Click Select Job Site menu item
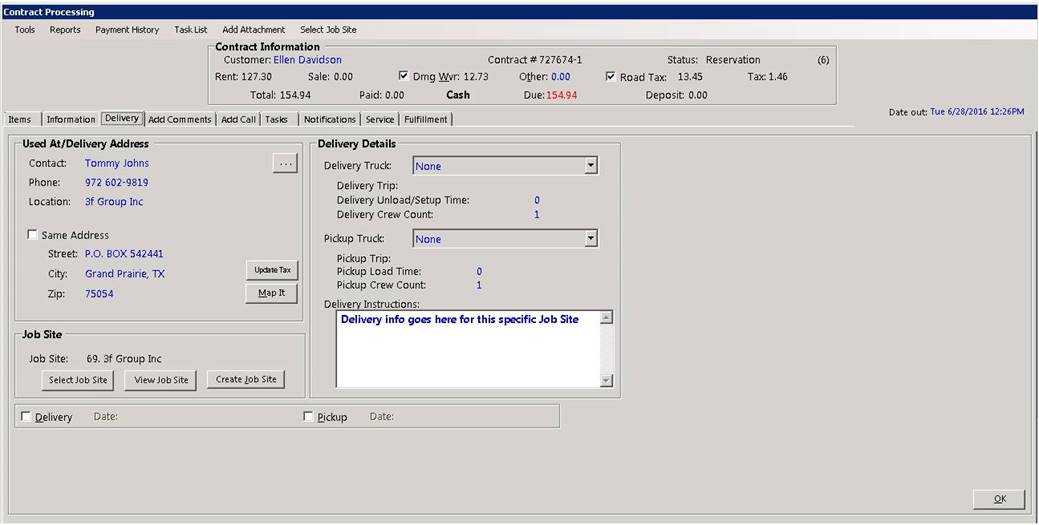 (x=328, y=30)
